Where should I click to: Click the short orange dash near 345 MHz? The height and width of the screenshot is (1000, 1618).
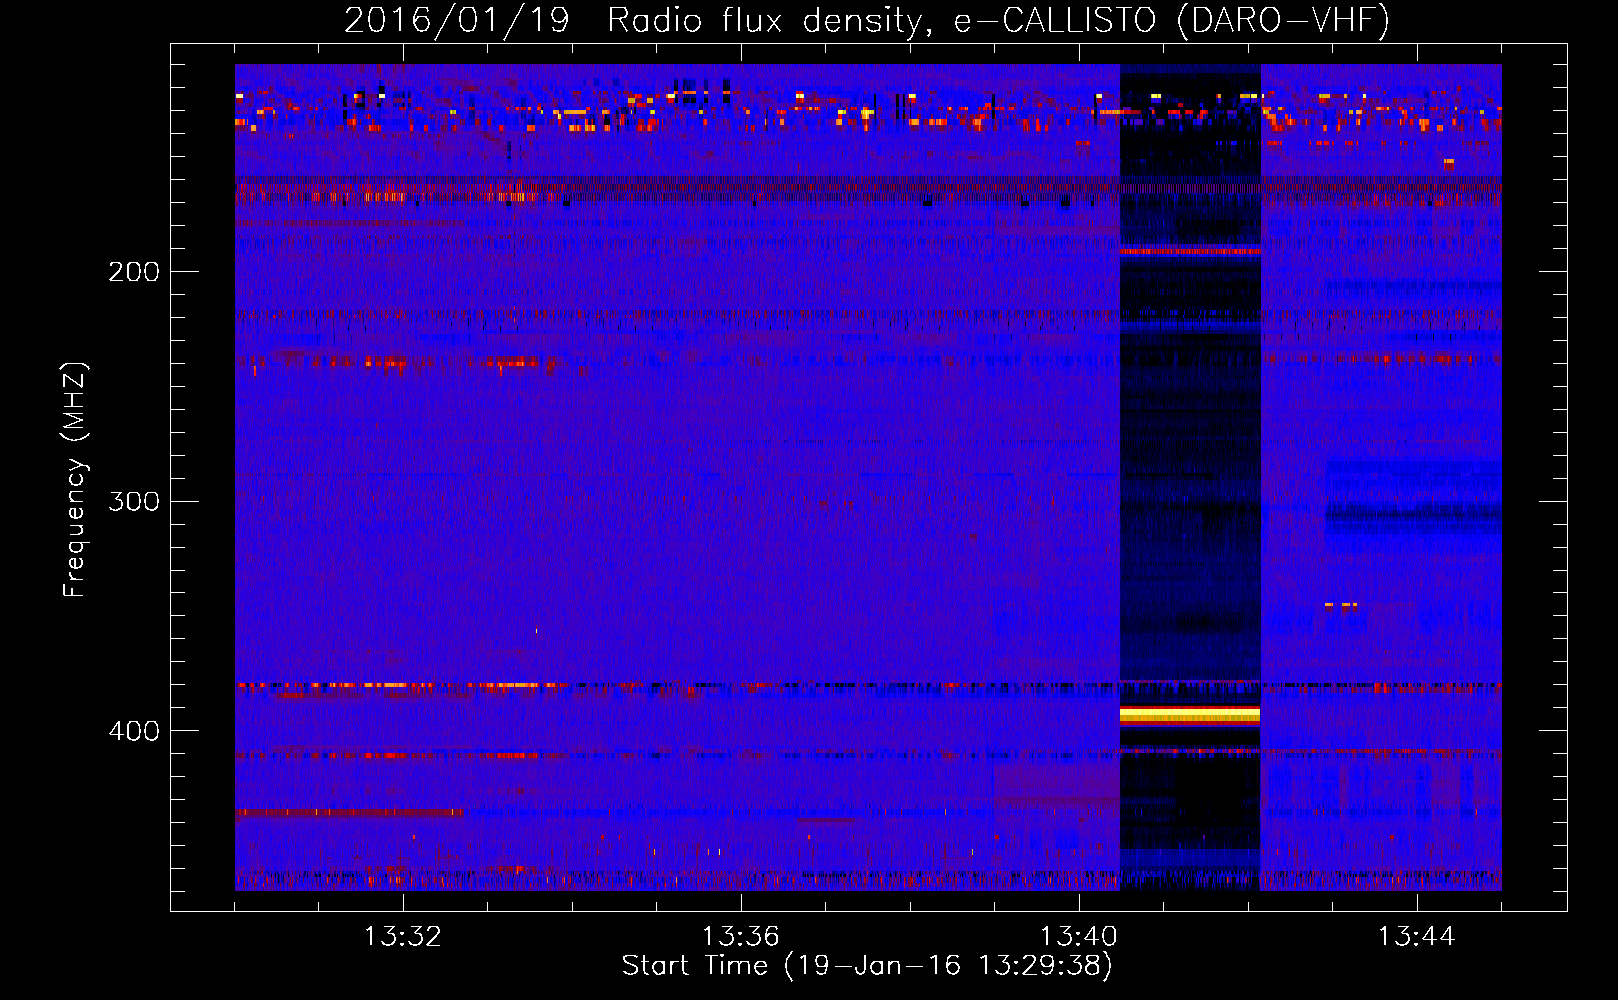(1341, 605)
